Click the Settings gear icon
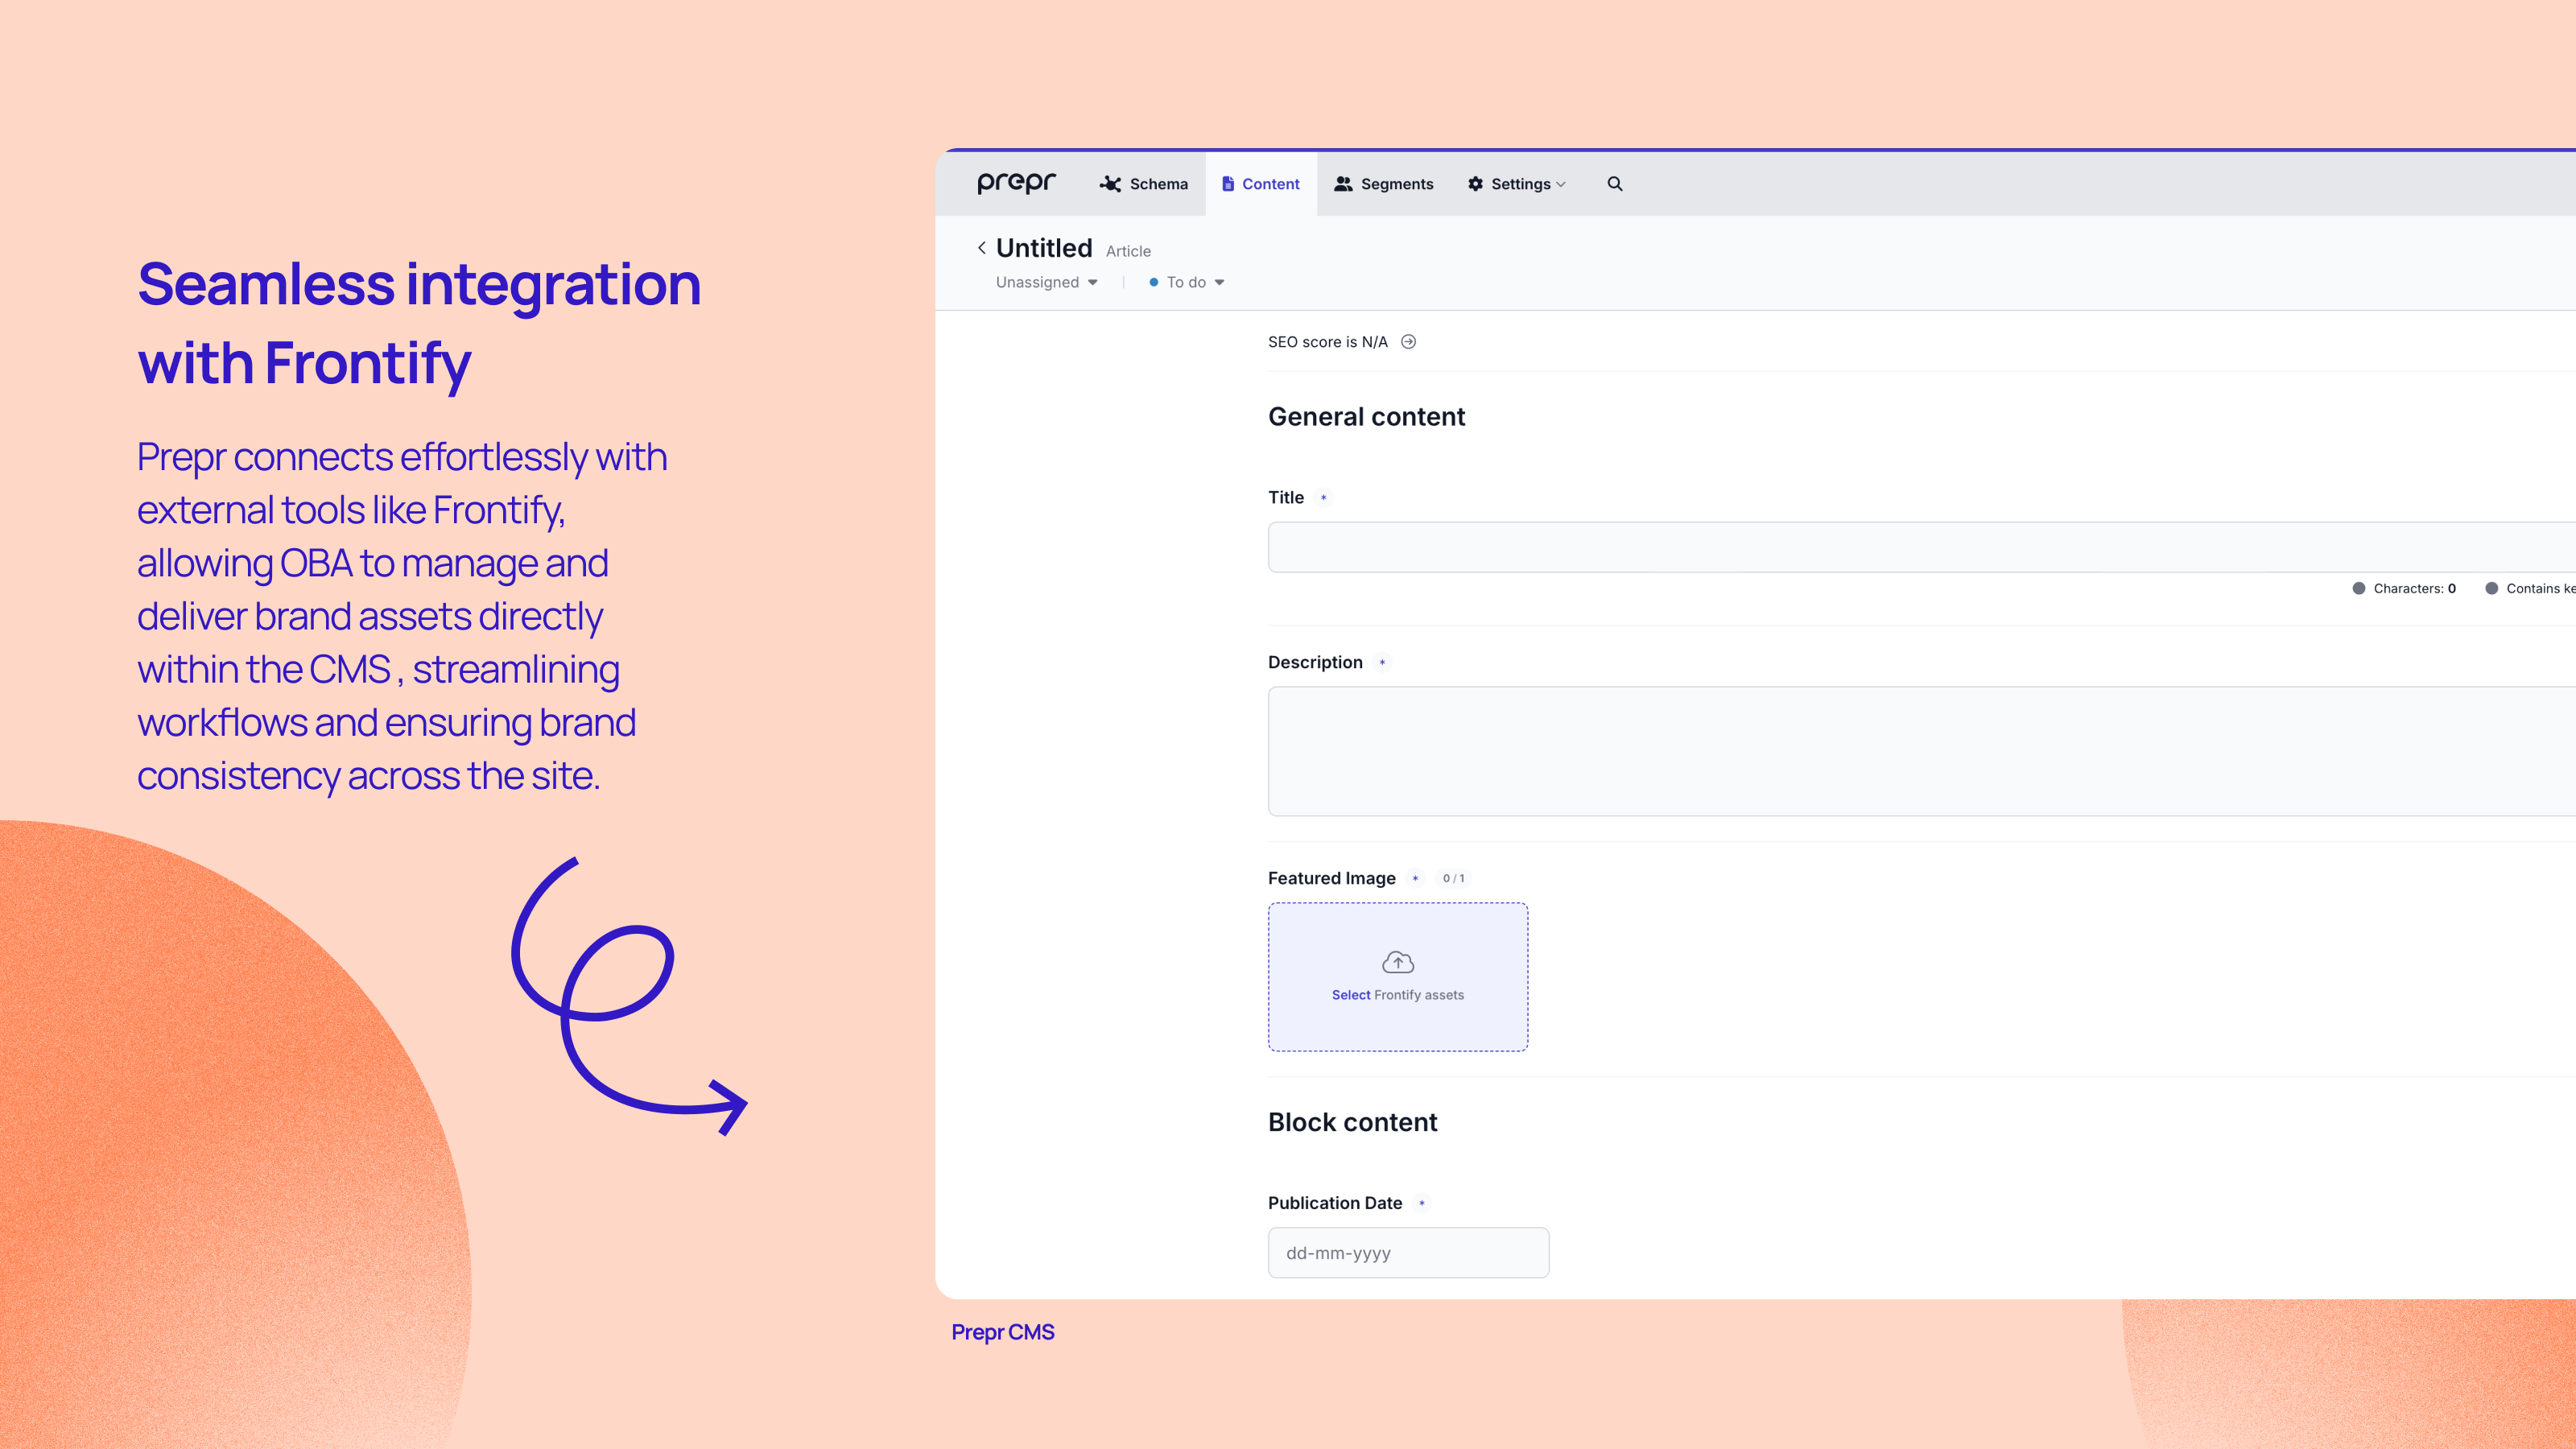The width and height of the screenshot is (2576, 1449). click(x=1476, y=184)
